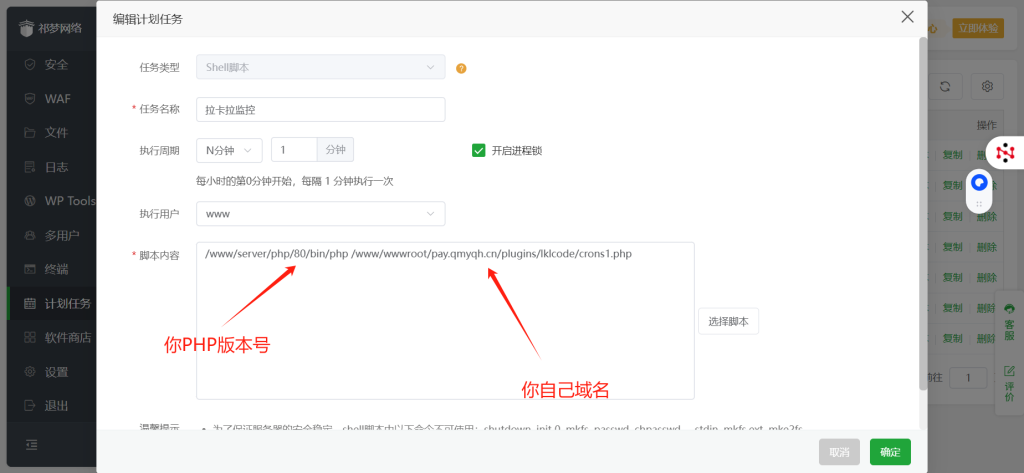
Task: Click the gear settings icon in background toolbar
Action: pos(987,86)
